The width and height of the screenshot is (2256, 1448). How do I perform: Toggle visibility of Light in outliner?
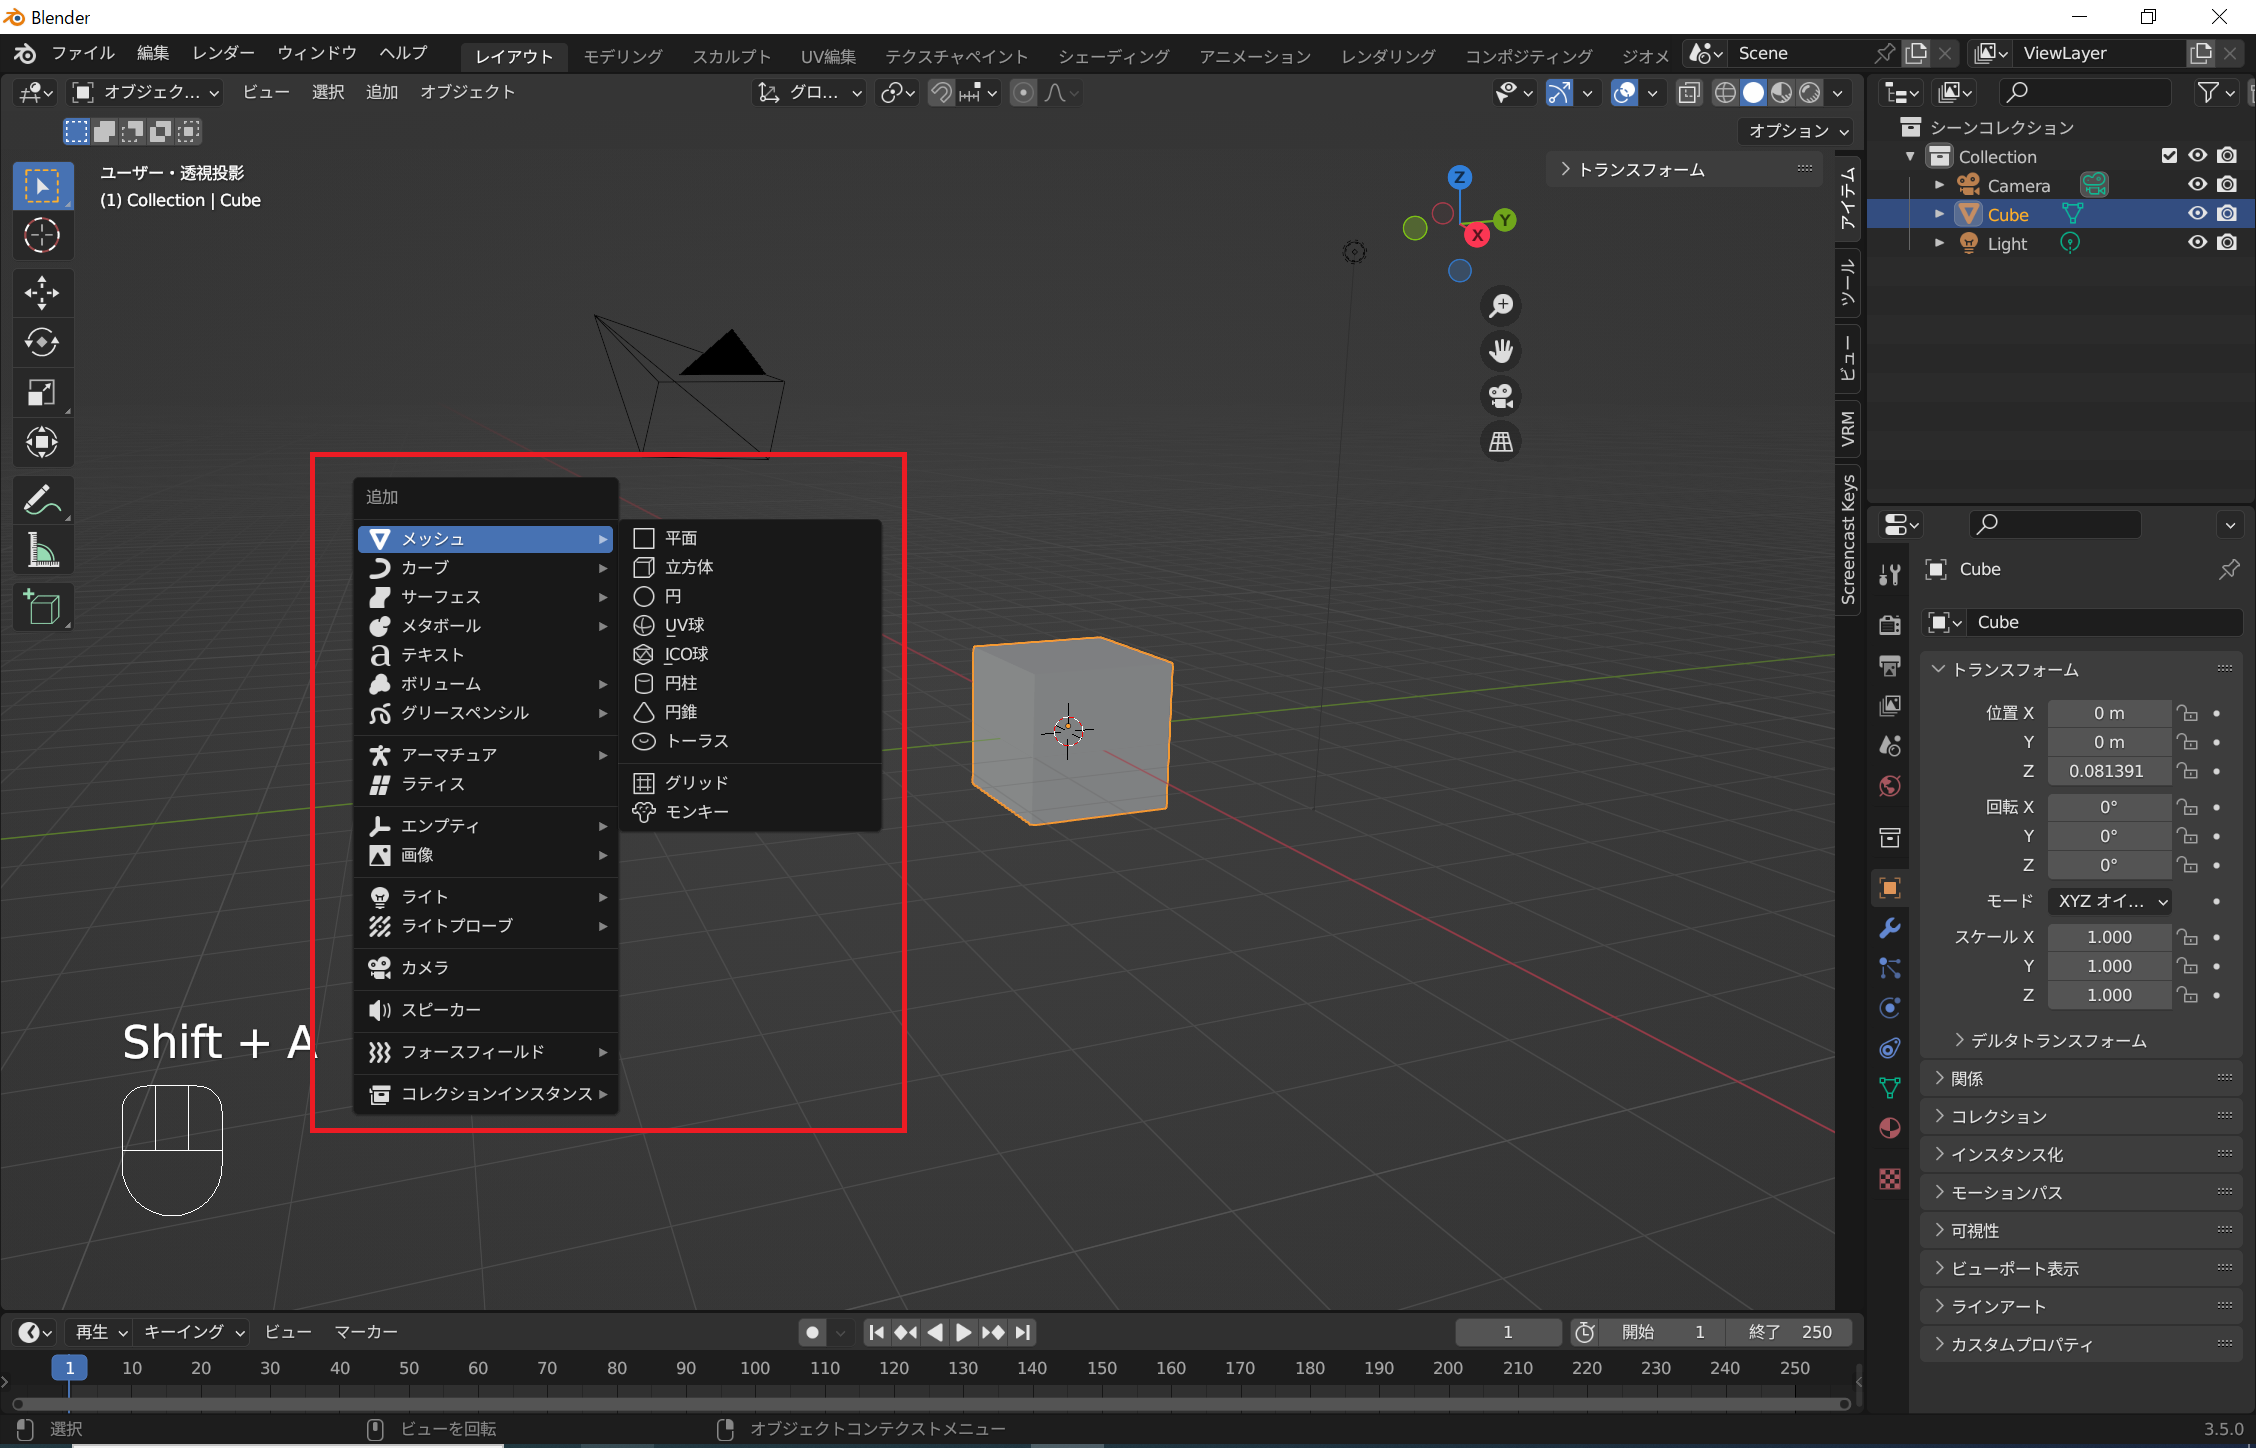pyautogui.click(x=2195, y=243)
